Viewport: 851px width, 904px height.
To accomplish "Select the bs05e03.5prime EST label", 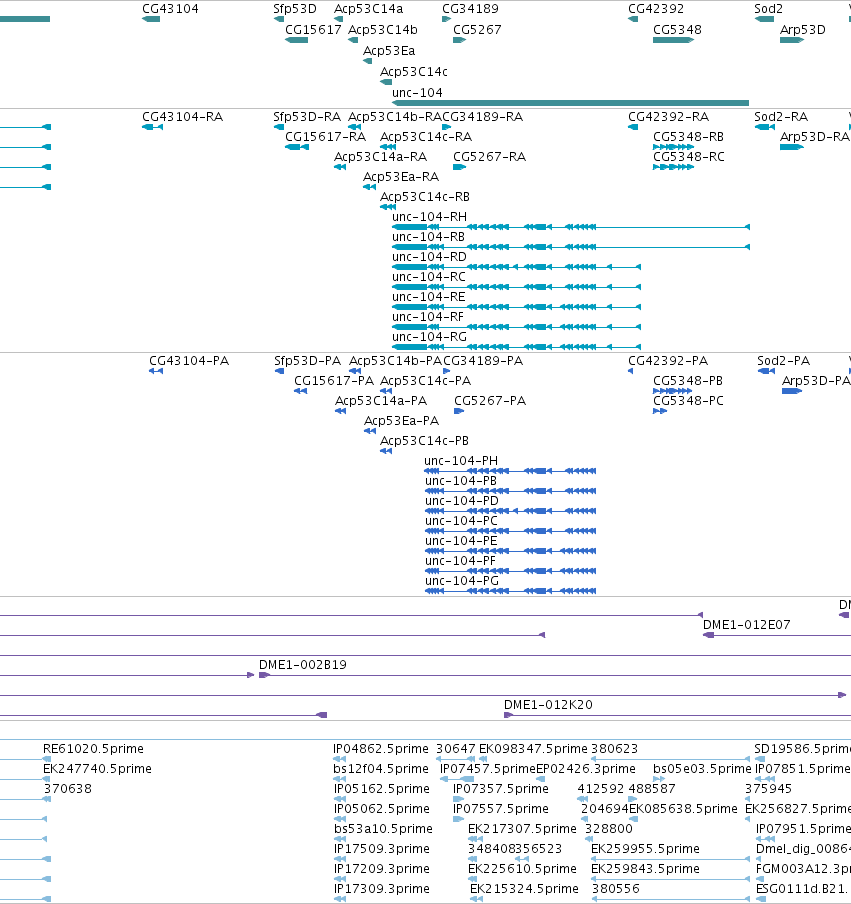I will 702,769.
